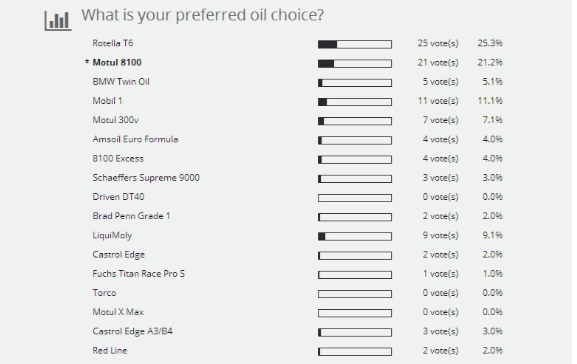Click the Amsoil Euro Formula option
577x364 pixels.
[135, 139]
